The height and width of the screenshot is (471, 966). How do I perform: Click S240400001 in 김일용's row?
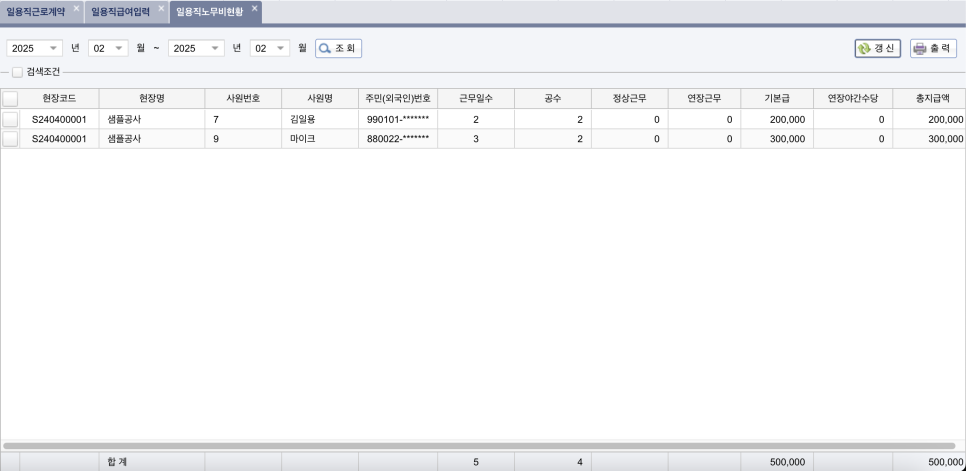coord(59,119)
